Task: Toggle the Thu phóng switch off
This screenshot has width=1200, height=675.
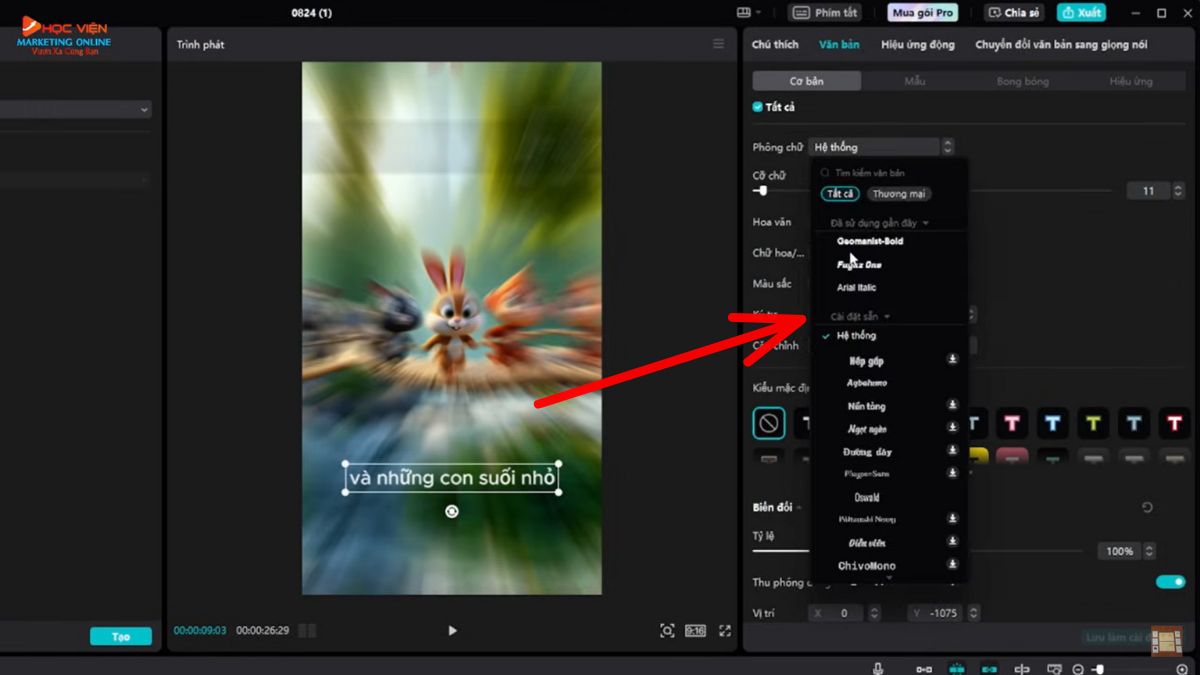Action: coord(1170,582)
